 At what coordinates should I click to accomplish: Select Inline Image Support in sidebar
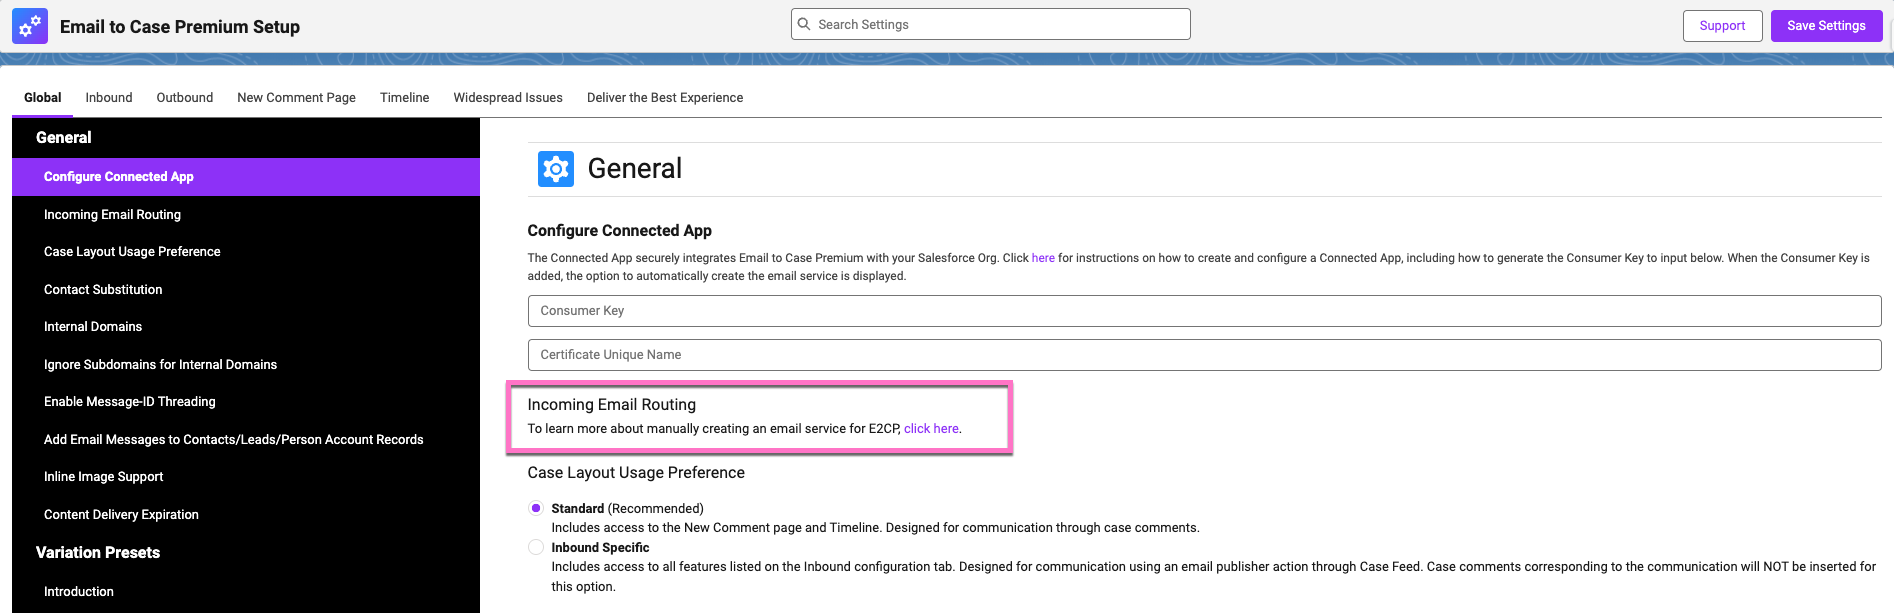click(x=246, y=477)
